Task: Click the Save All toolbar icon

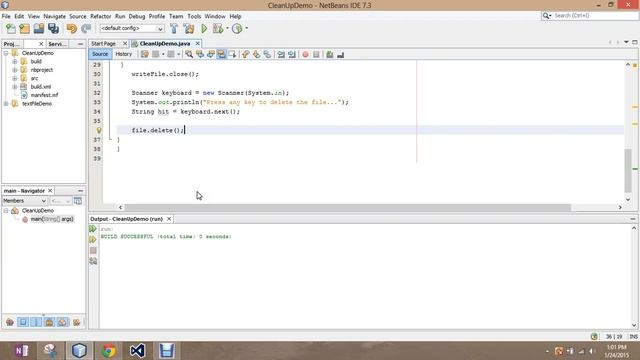Action: click(53, 29)
